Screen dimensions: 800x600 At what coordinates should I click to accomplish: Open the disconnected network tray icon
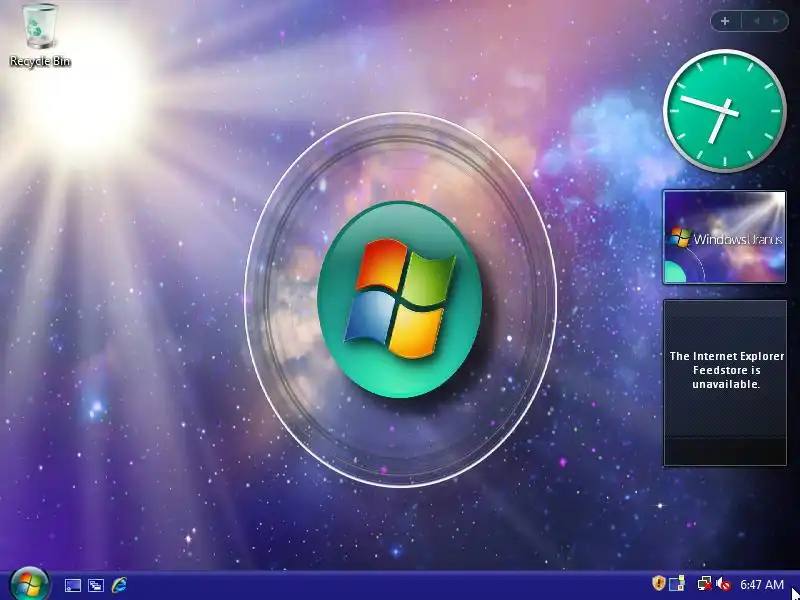point(705,584)
